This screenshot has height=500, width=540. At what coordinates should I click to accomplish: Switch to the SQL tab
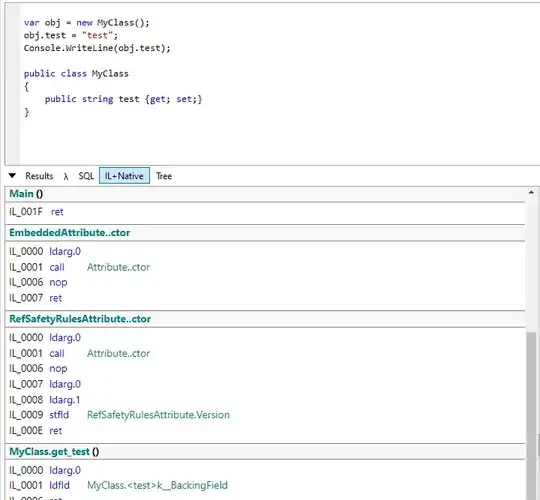coord(86,176)
